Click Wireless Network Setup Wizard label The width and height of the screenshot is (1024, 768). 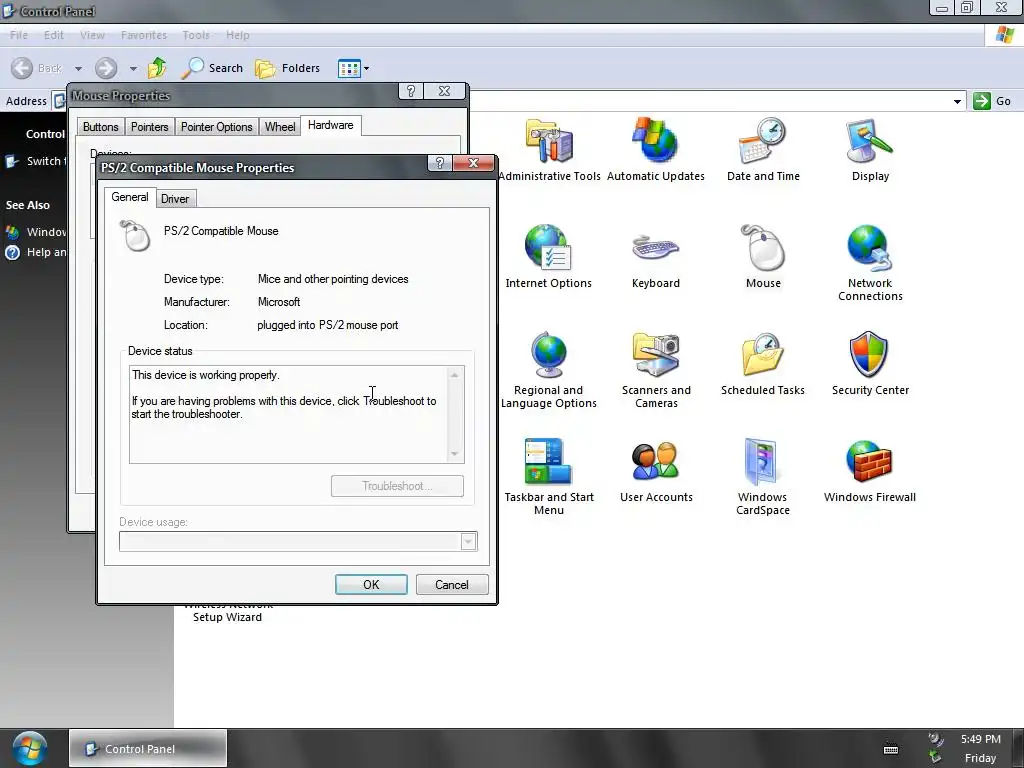(x=227, y=611)
